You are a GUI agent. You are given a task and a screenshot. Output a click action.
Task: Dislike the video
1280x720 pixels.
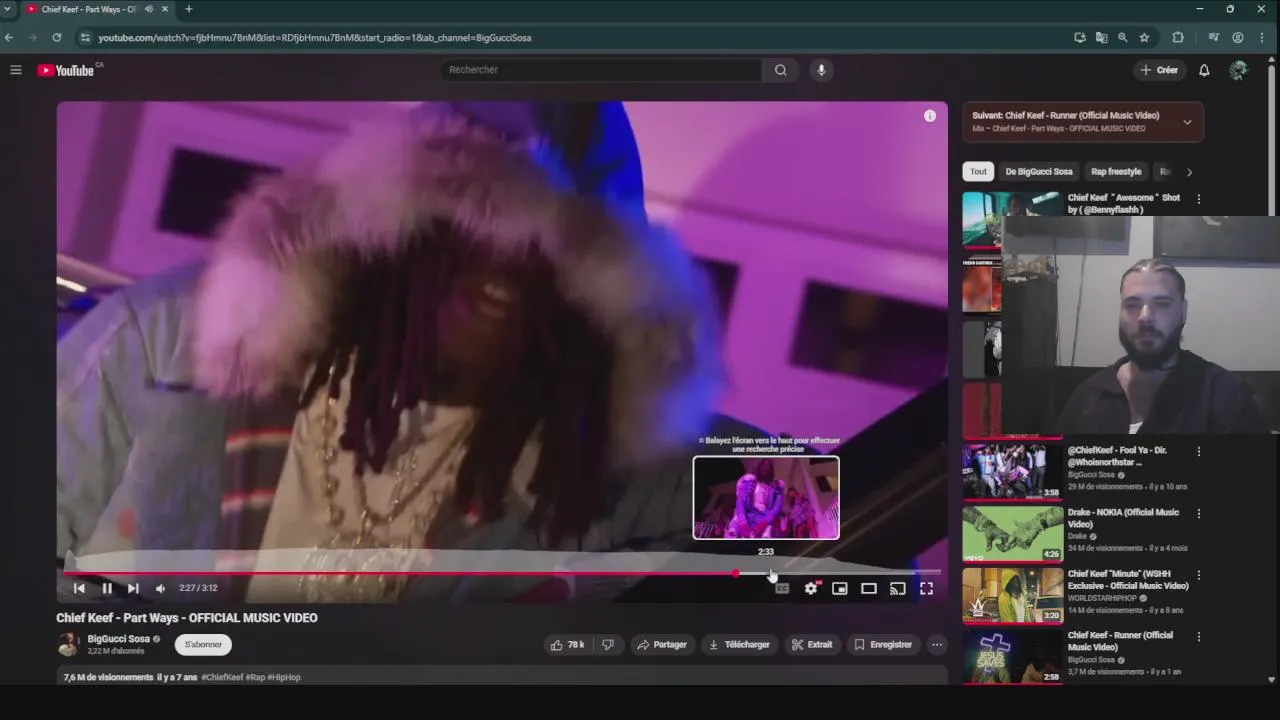coord(607,645)
